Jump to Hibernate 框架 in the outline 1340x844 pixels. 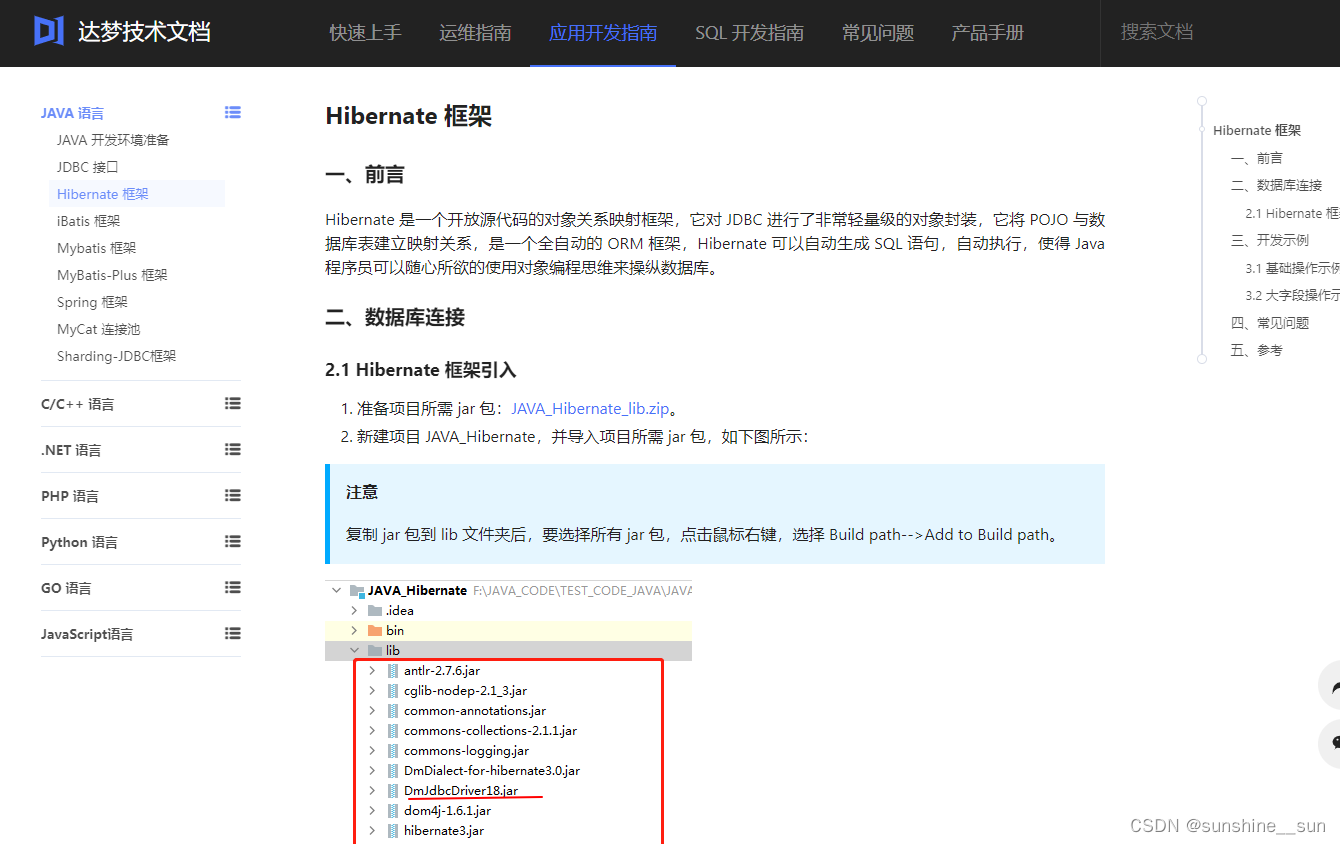(1257, 130)
